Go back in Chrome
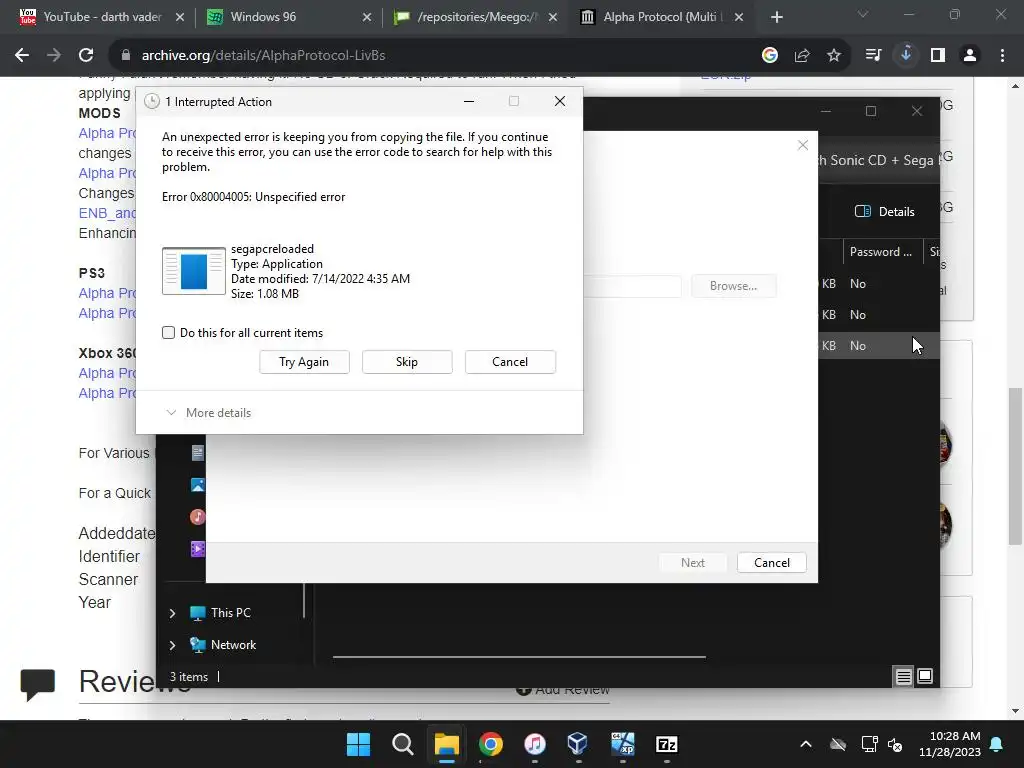 (x=22, y=56)
